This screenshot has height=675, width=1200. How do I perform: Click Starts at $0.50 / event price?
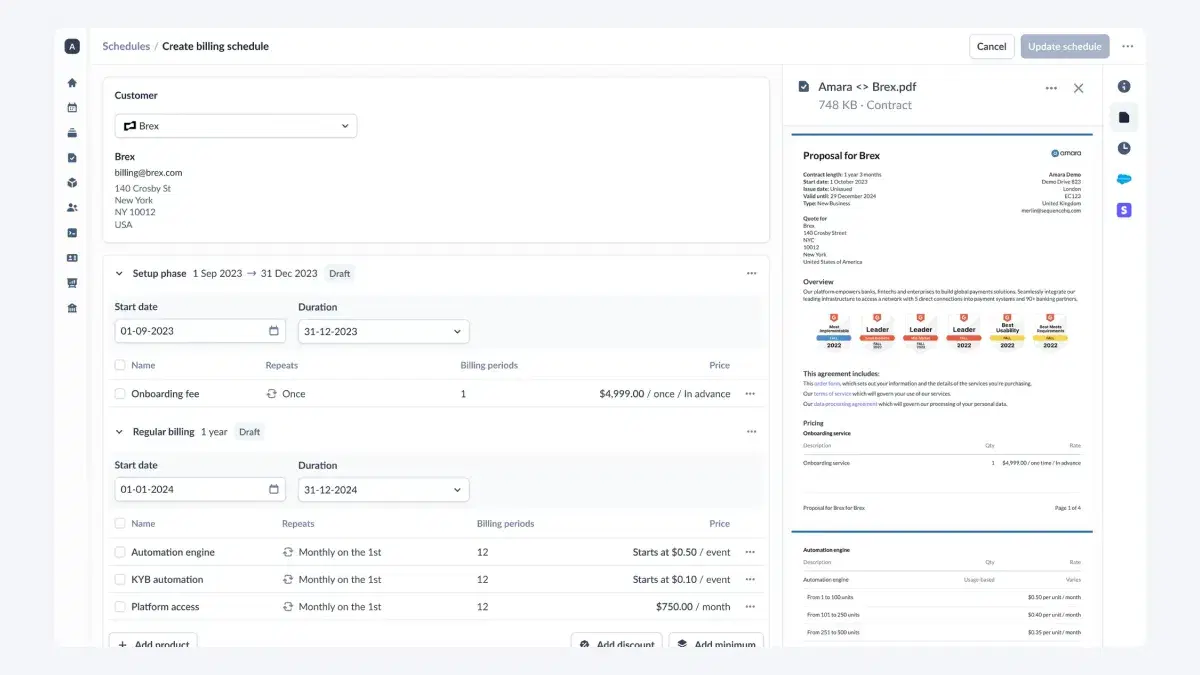click(x=681, y=552)
